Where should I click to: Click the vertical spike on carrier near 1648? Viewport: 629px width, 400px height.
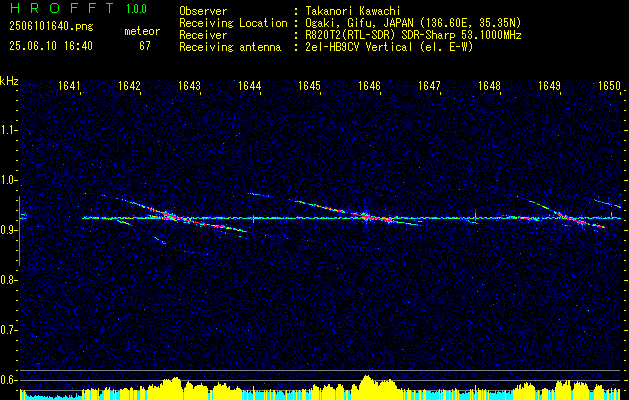pyautogui.click(x=475, y=213)
